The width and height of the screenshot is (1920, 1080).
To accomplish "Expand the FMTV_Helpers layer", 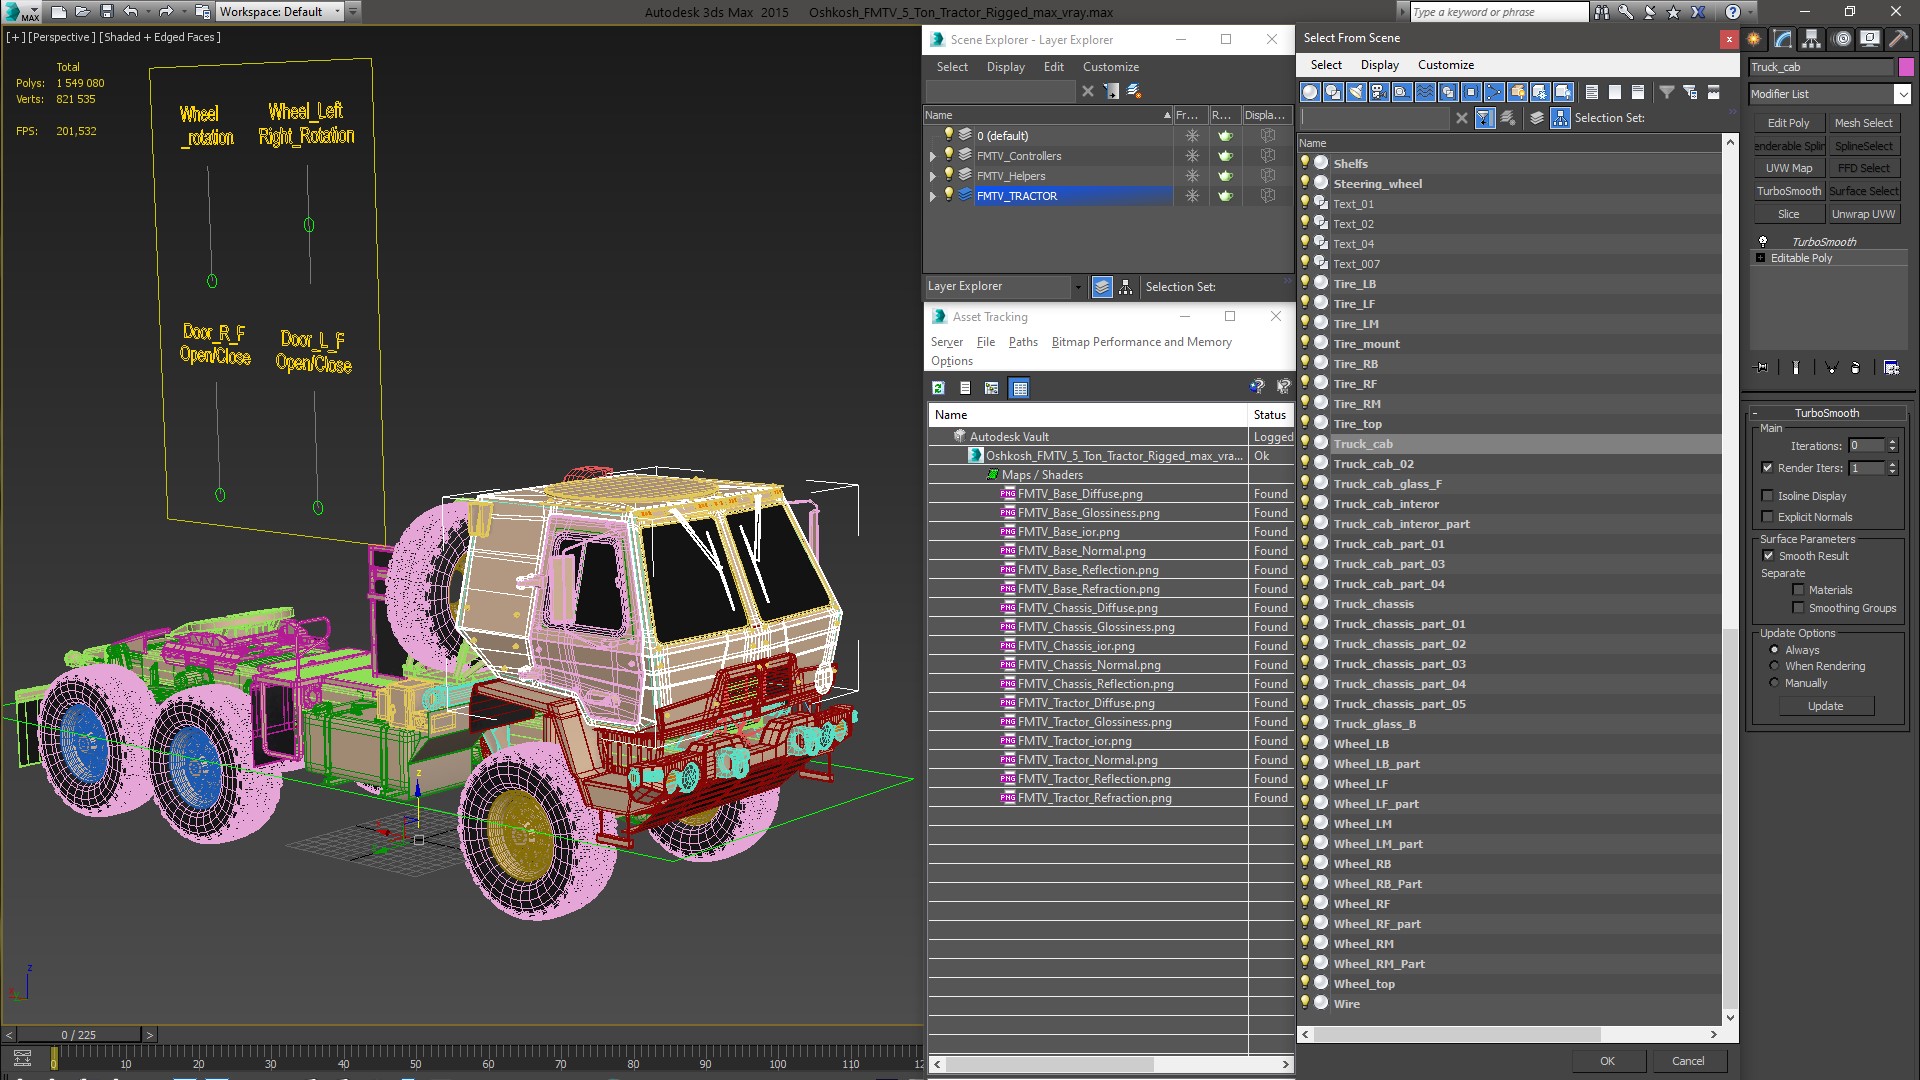I will tap(933, 176).
